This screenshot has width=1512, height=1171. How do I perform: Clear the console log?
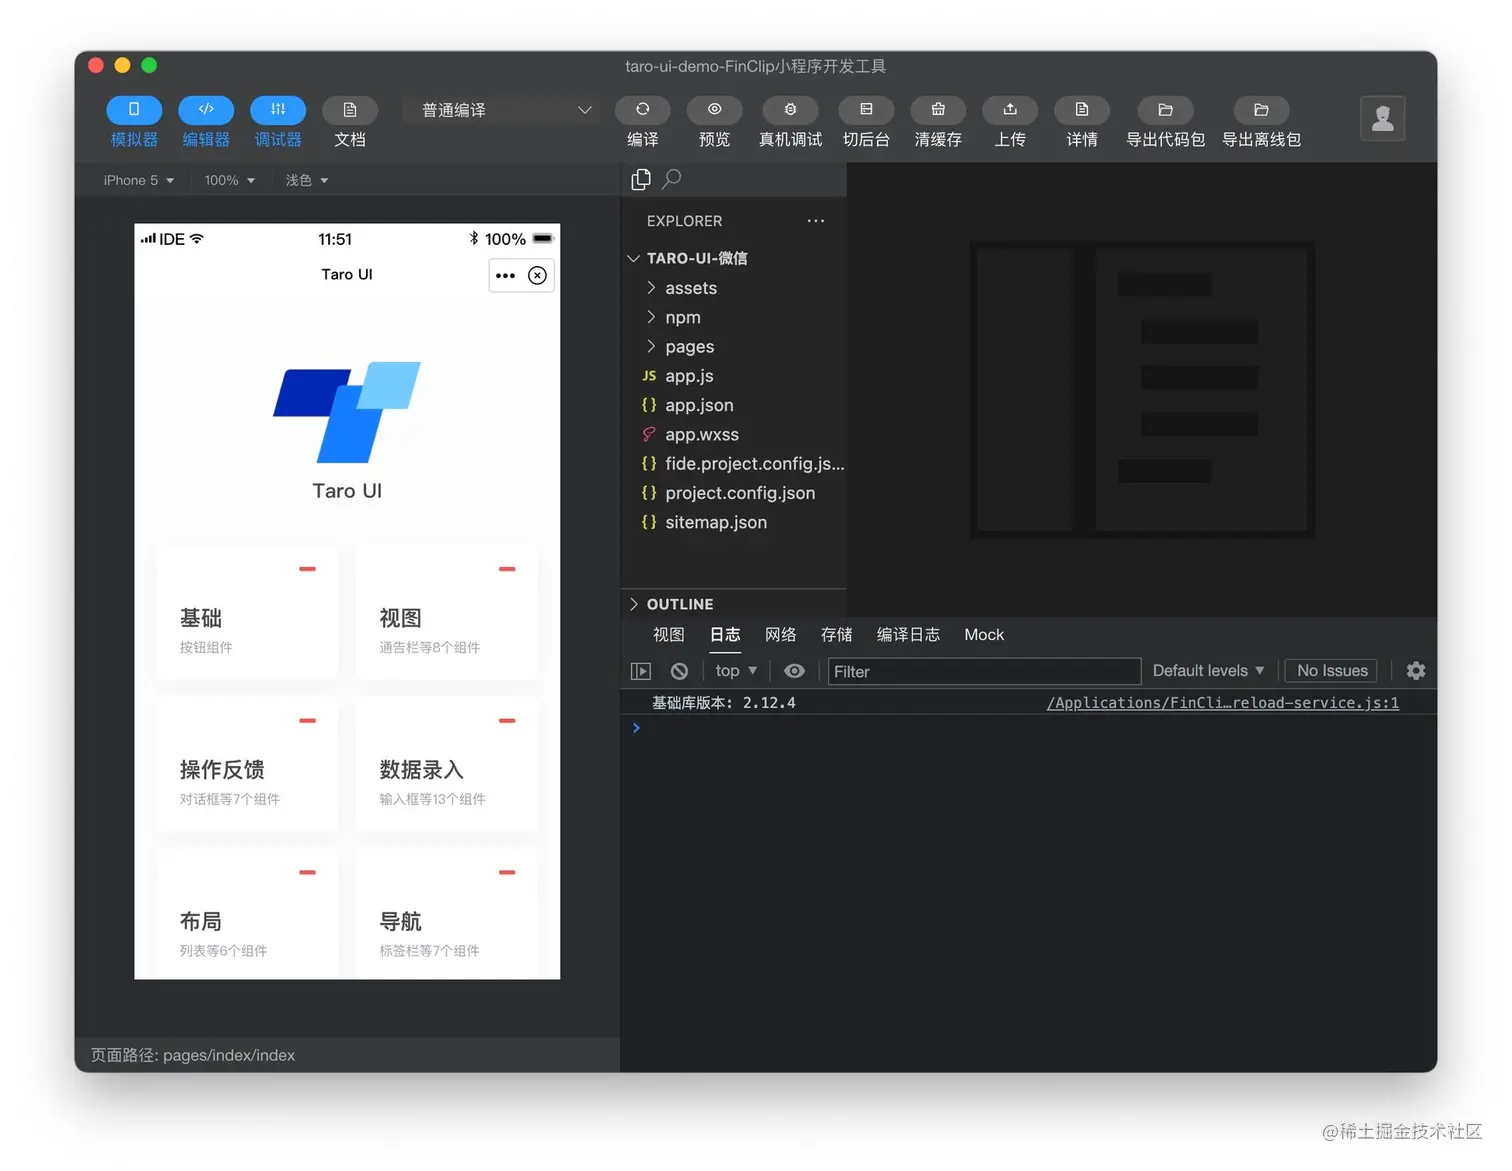click(680, 671)
